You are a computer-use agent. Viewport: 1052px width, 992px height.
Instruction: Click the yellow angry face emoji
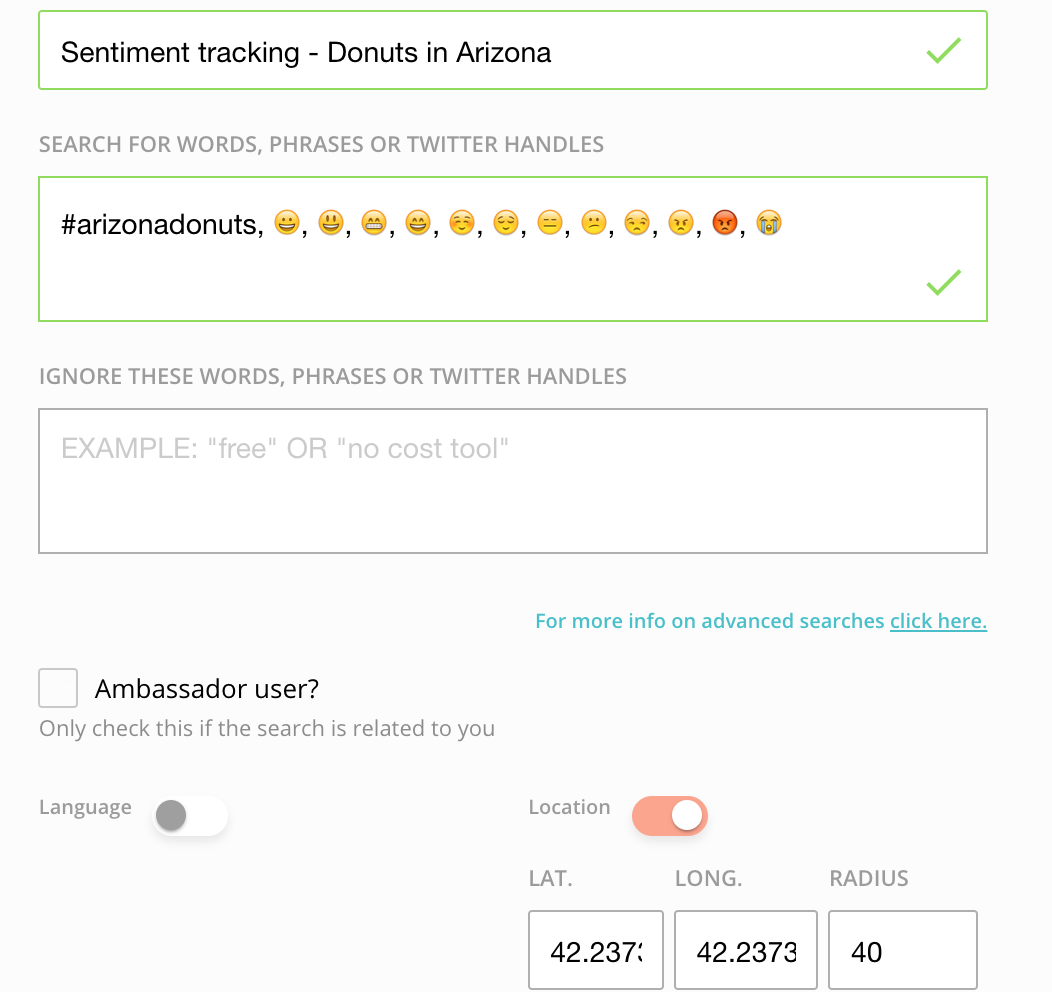point(680,223)
